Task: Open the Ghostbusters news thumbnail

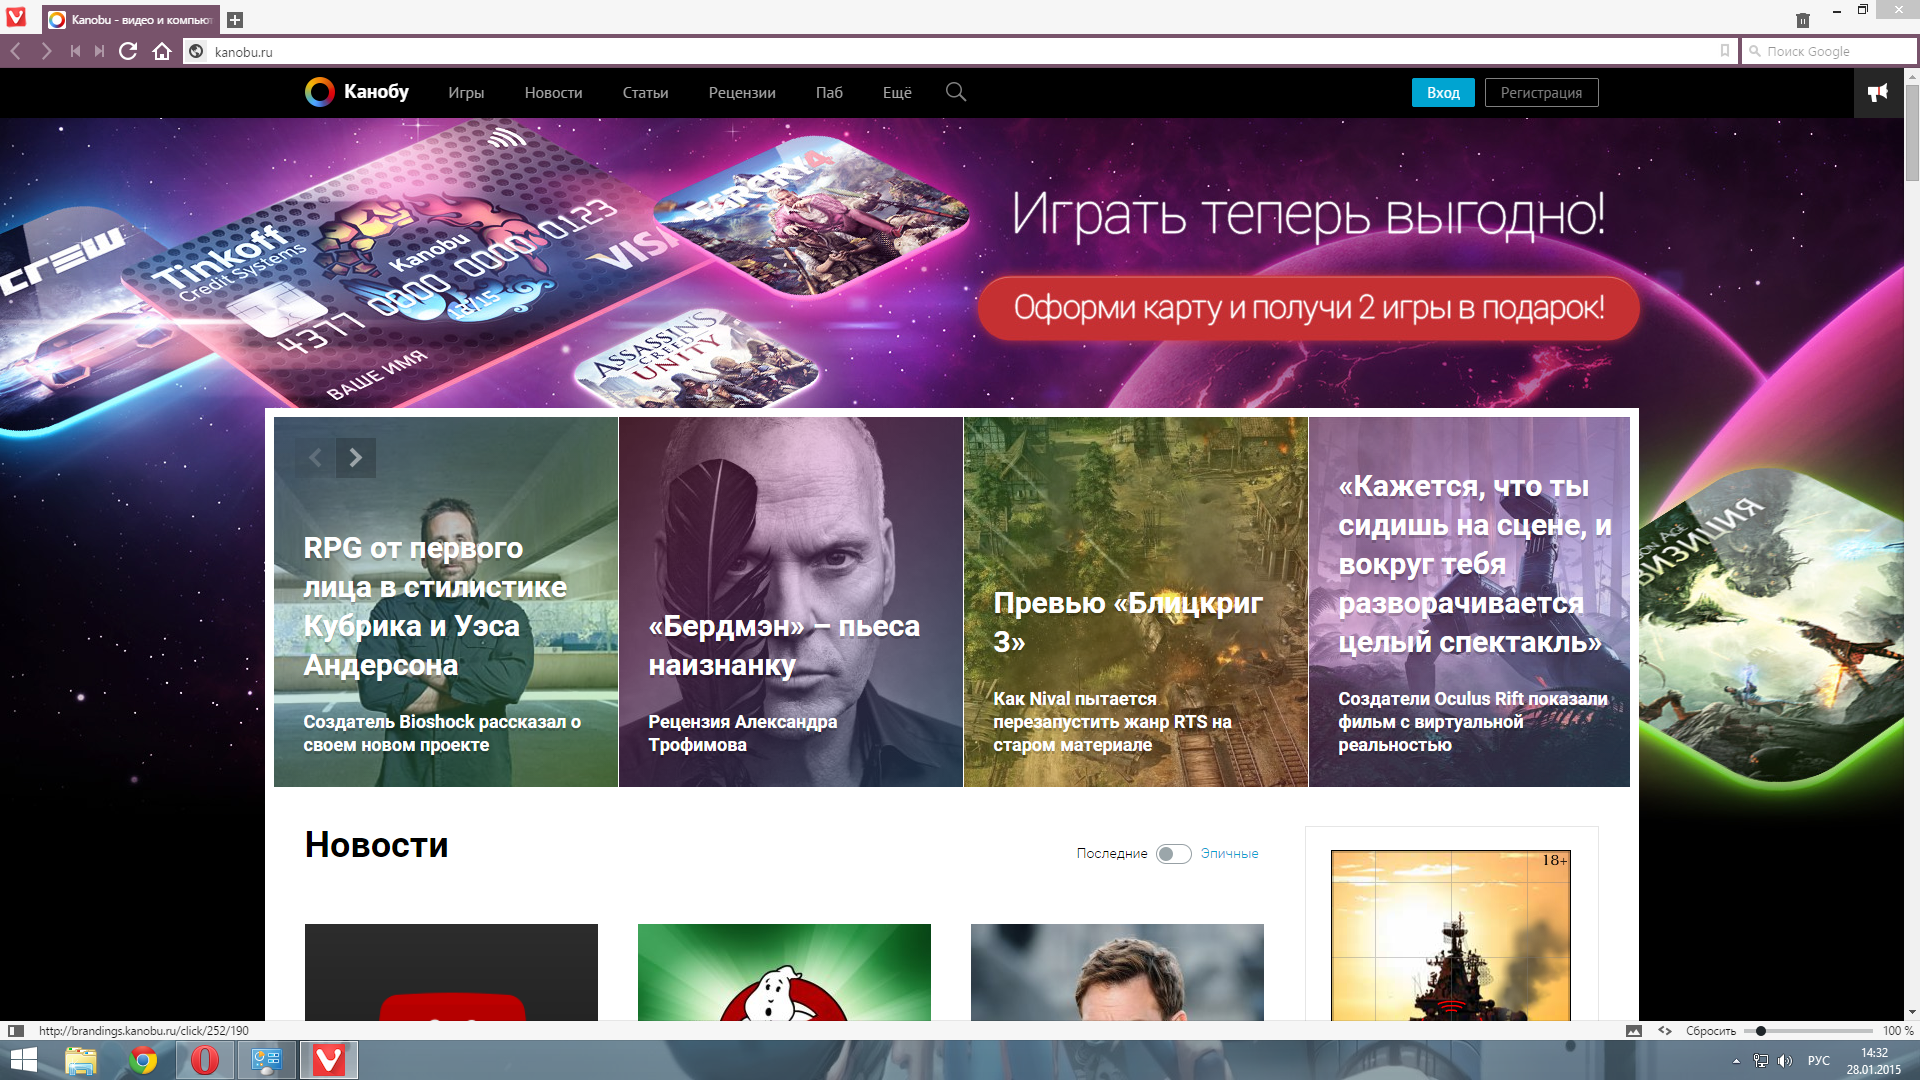Action: point(784,972)
